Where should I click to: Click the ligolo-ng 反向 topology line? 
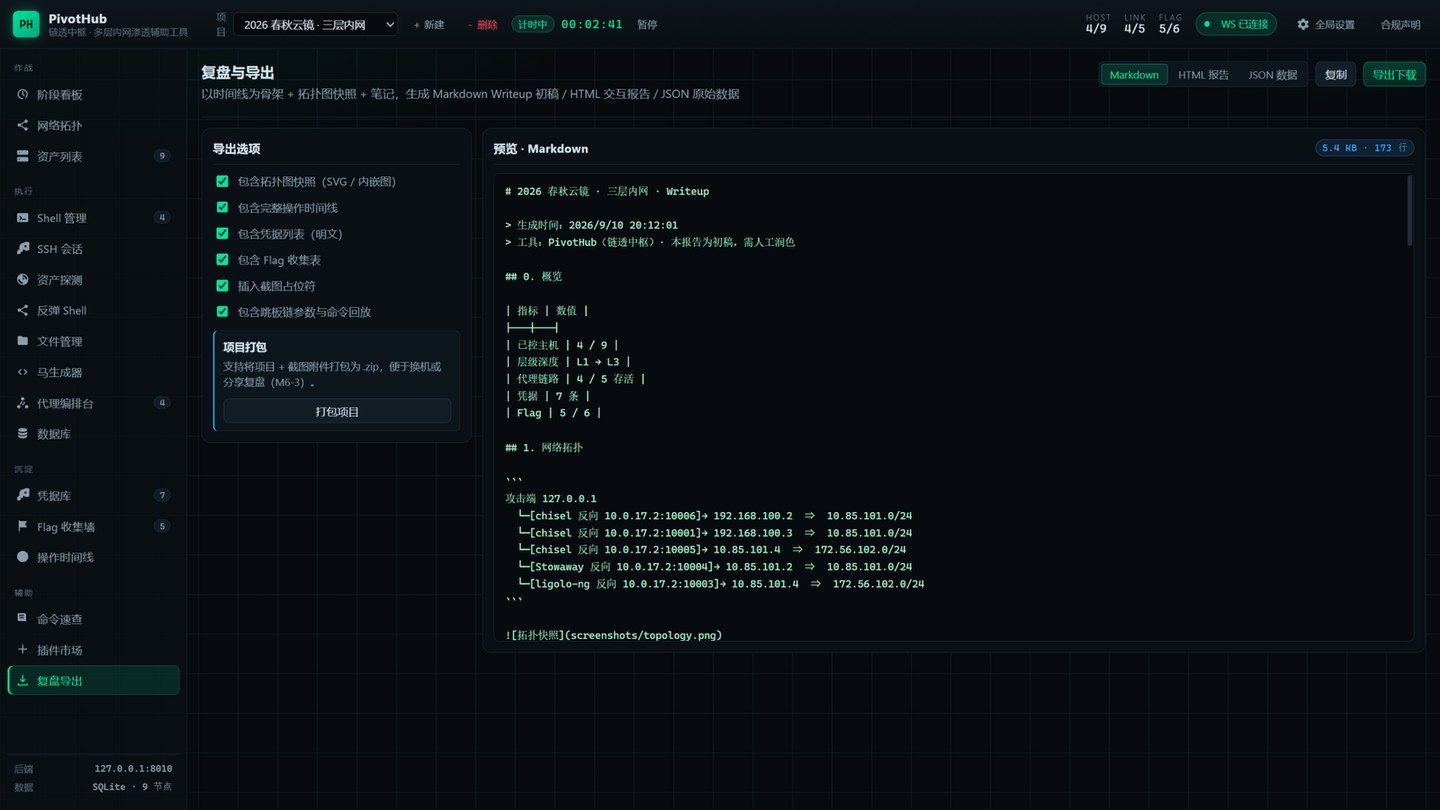[721, 584]
